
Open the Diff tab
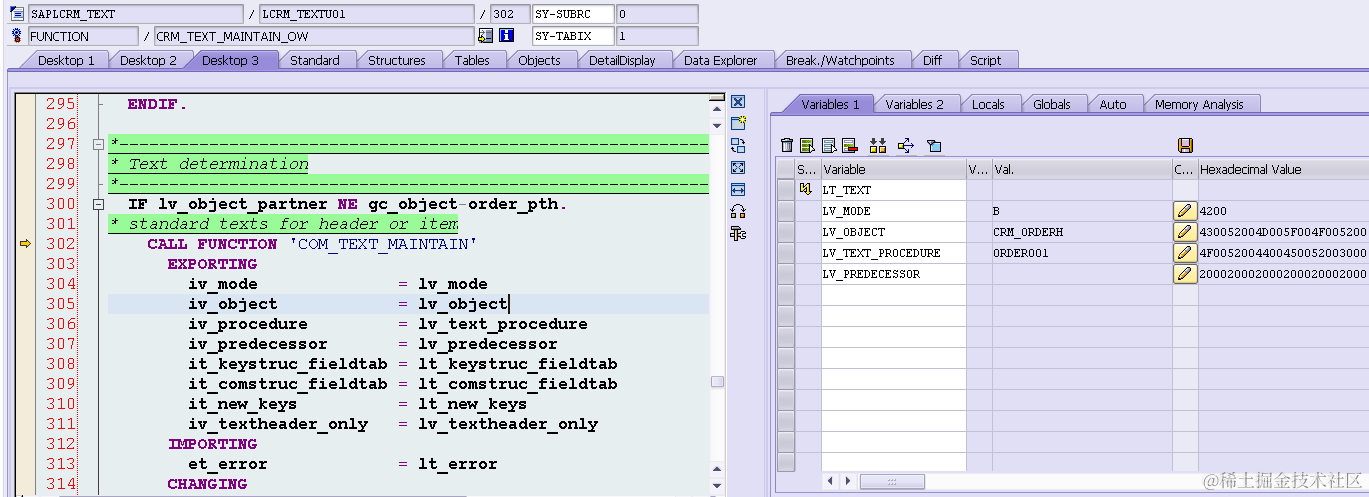tap(932, 61)
